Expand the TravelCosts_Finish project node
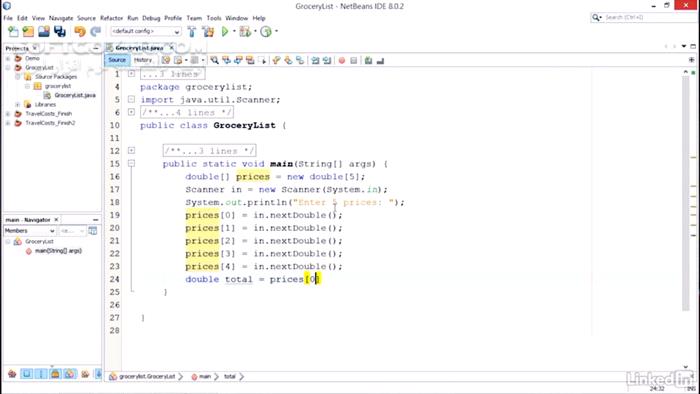This screenshot has height=394, width=700. (8, 114)
